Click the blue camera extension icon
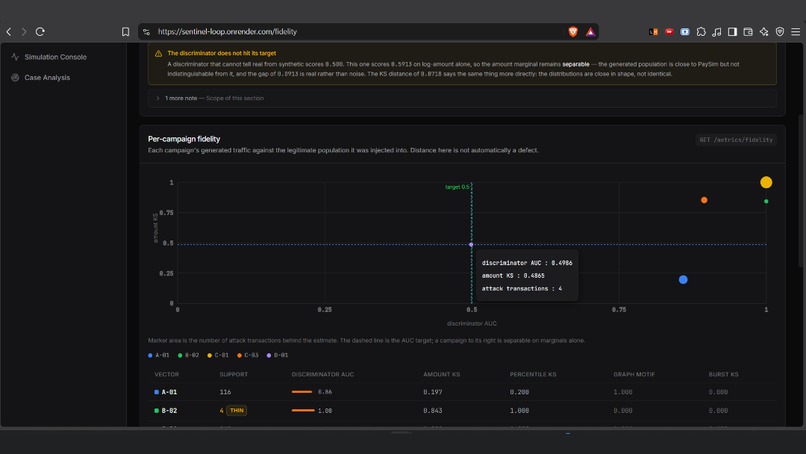The width and height of the screenshot is (806, 454). (x=685, y=32)
